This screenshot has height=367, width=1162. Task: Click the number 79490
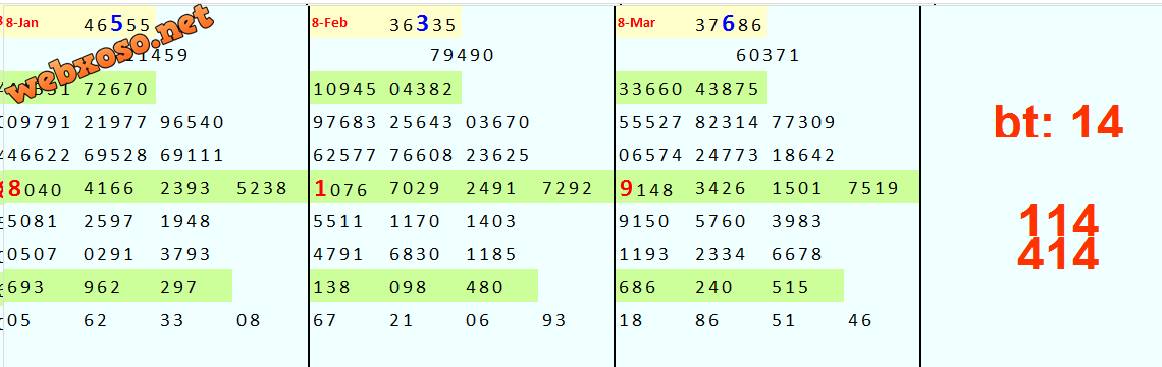tap(462, 56)
